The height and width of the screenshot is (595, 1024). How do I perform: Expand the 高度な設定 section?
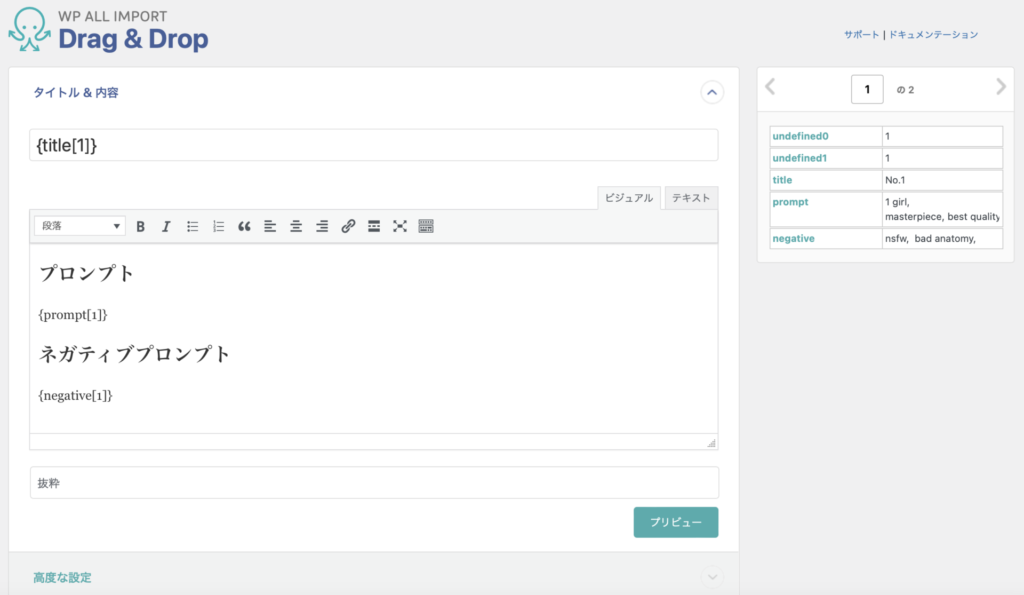point(712,577)
